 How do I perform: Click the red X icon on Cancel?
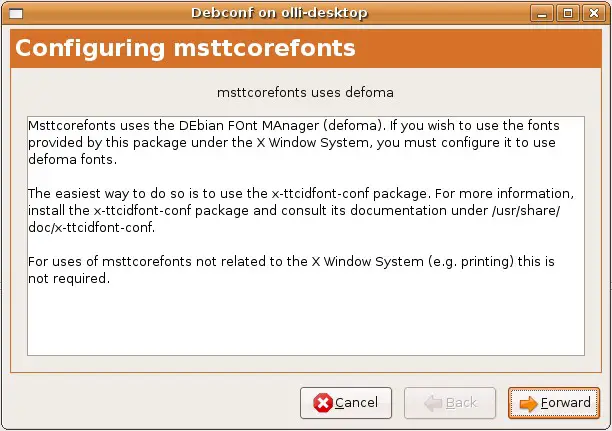323,403
